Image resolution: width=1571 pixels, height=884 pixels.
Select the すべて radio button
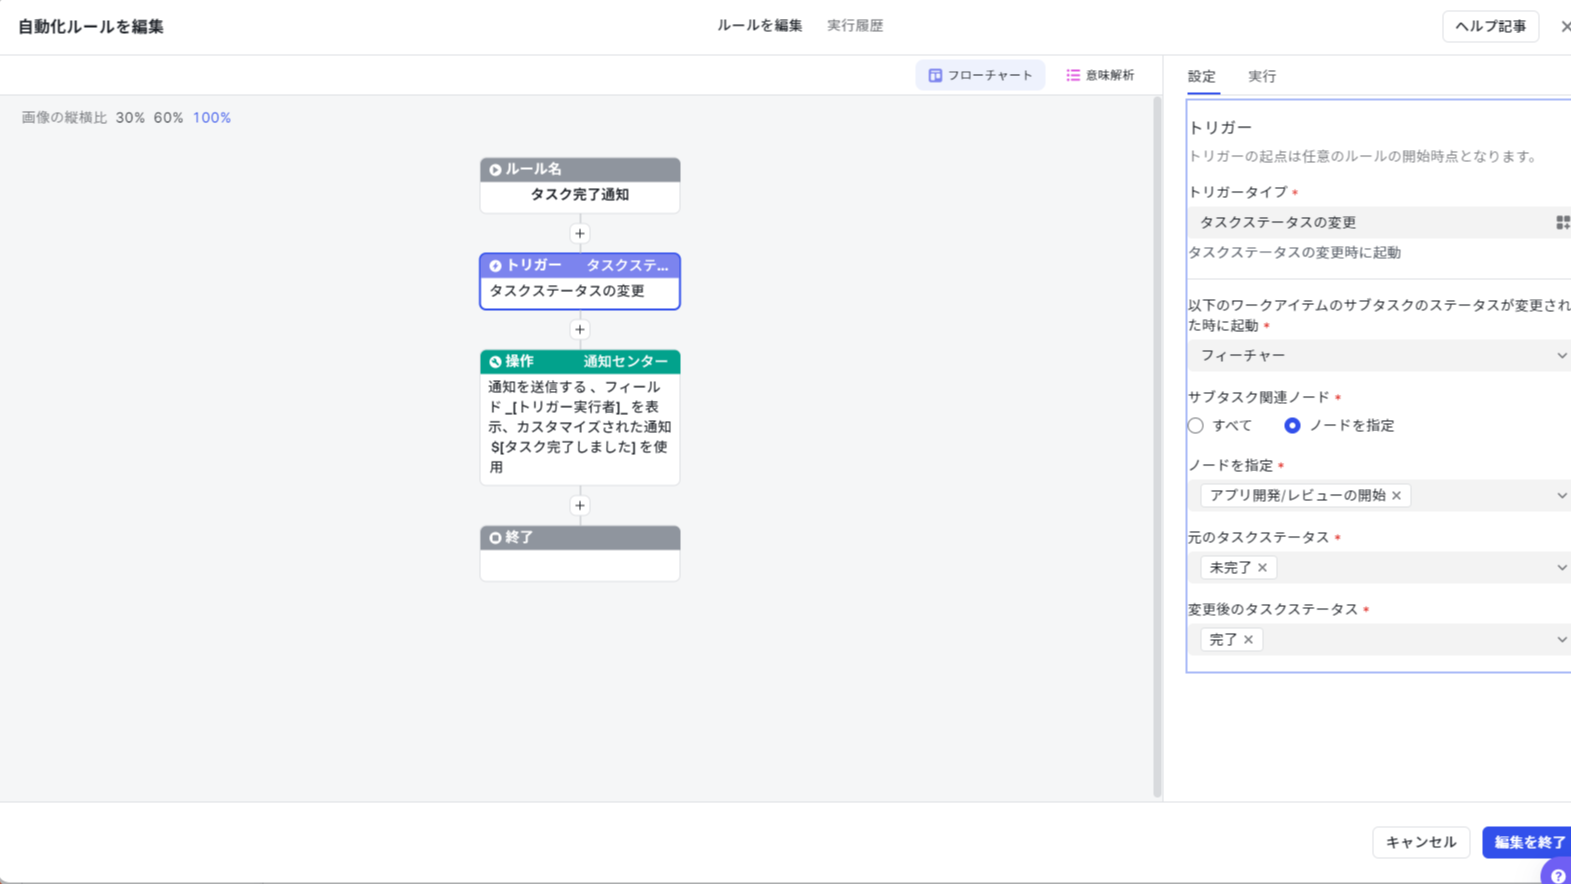point(1196,426)
